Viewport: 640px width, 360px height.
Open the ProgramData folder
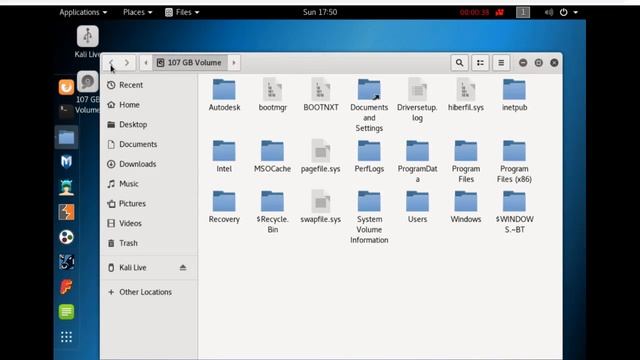pos(417,161)
